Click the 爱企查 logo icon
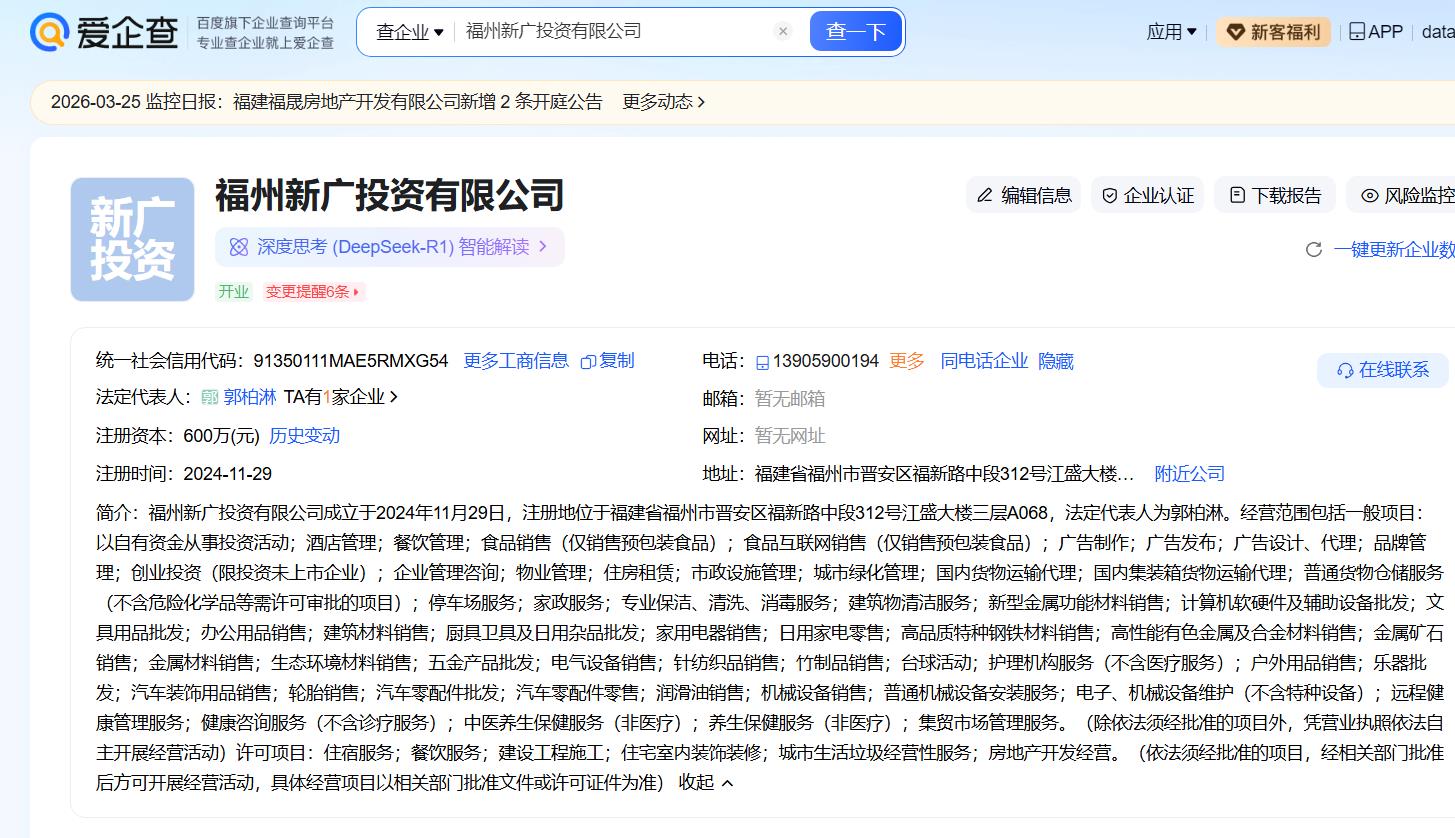 pyautogui.click(x=49, y=32)
